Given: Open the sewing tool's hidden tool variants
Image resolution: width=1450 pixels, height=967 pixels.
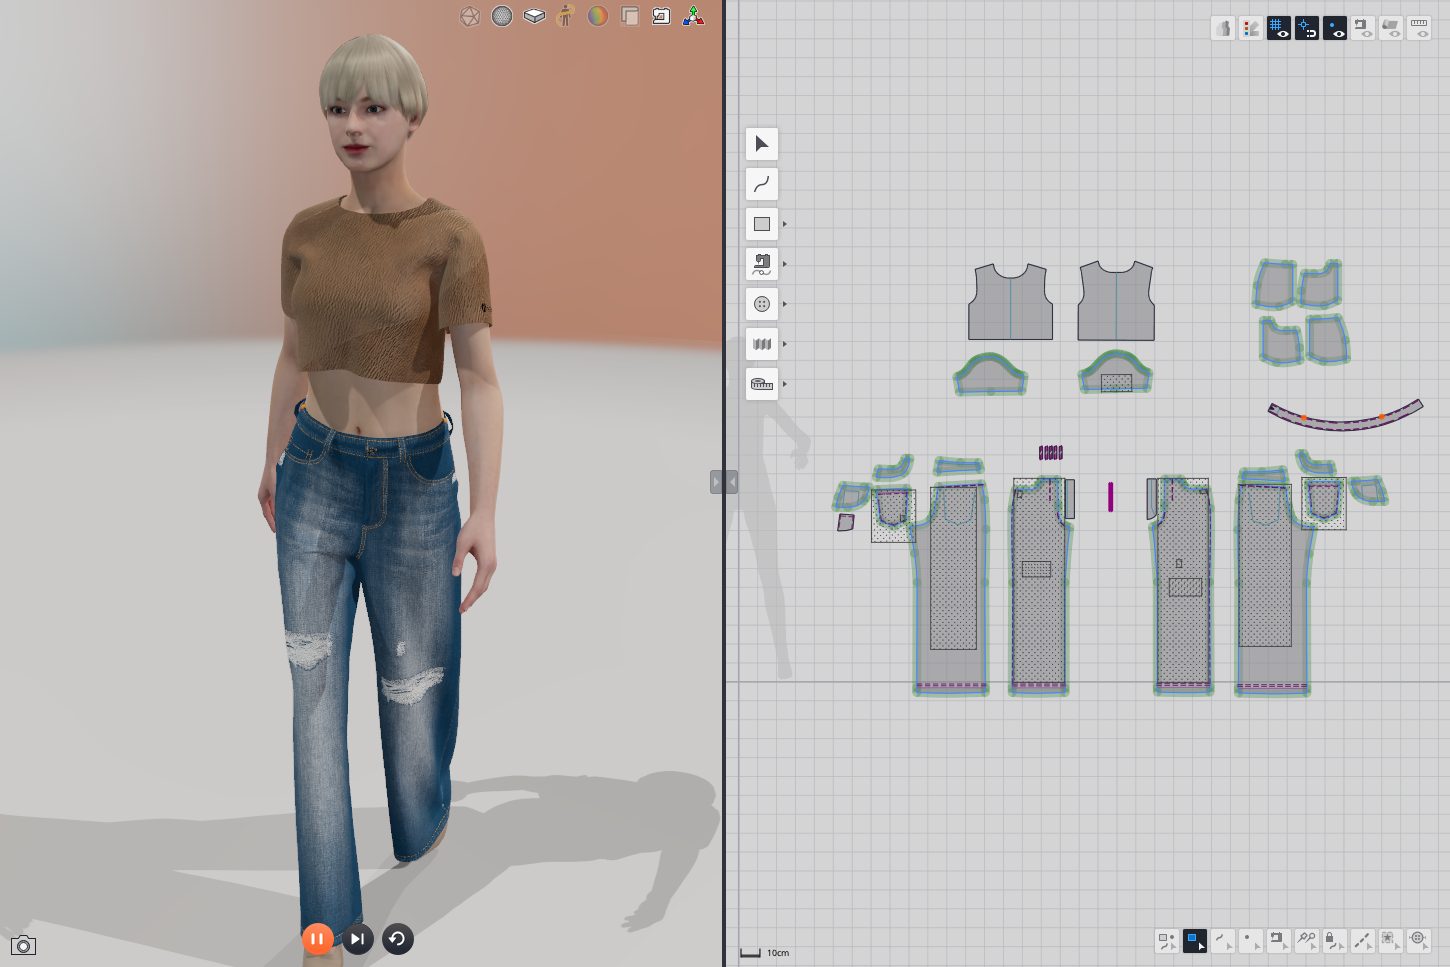Looking at the screenshot, I should [783, 263].
